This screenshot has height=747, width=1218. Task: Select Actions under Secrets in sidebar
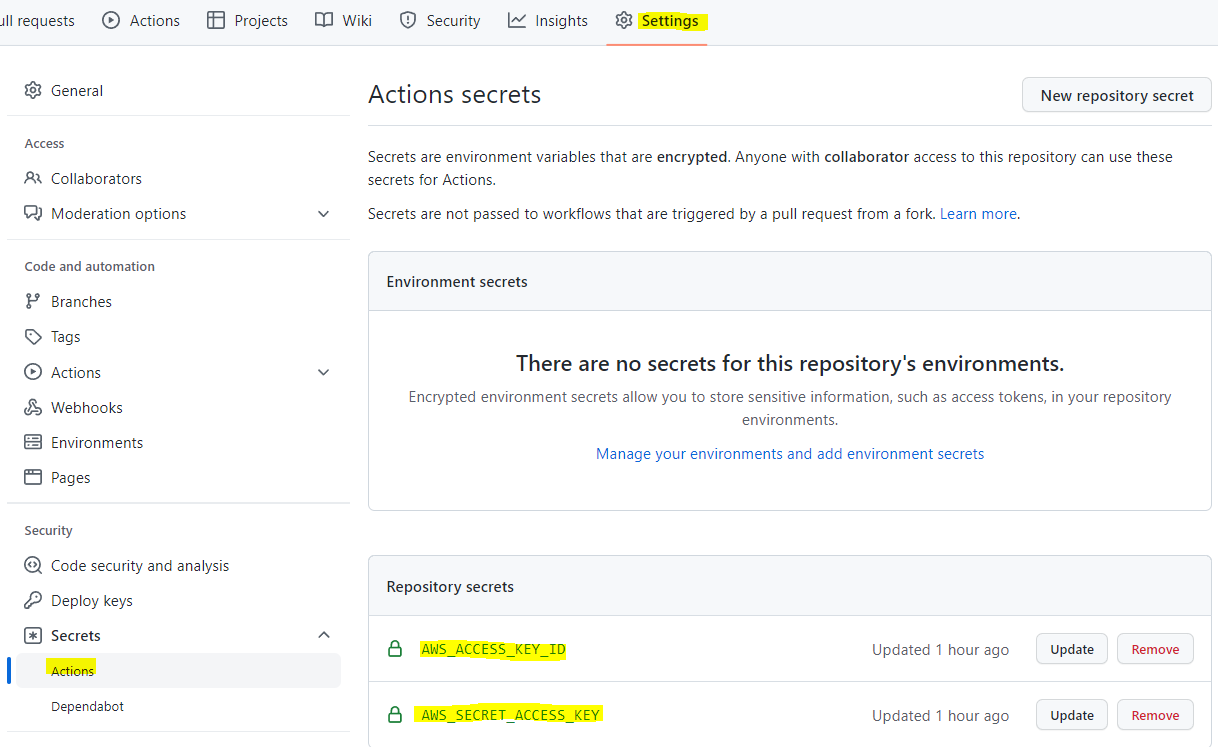coord(178,671)
